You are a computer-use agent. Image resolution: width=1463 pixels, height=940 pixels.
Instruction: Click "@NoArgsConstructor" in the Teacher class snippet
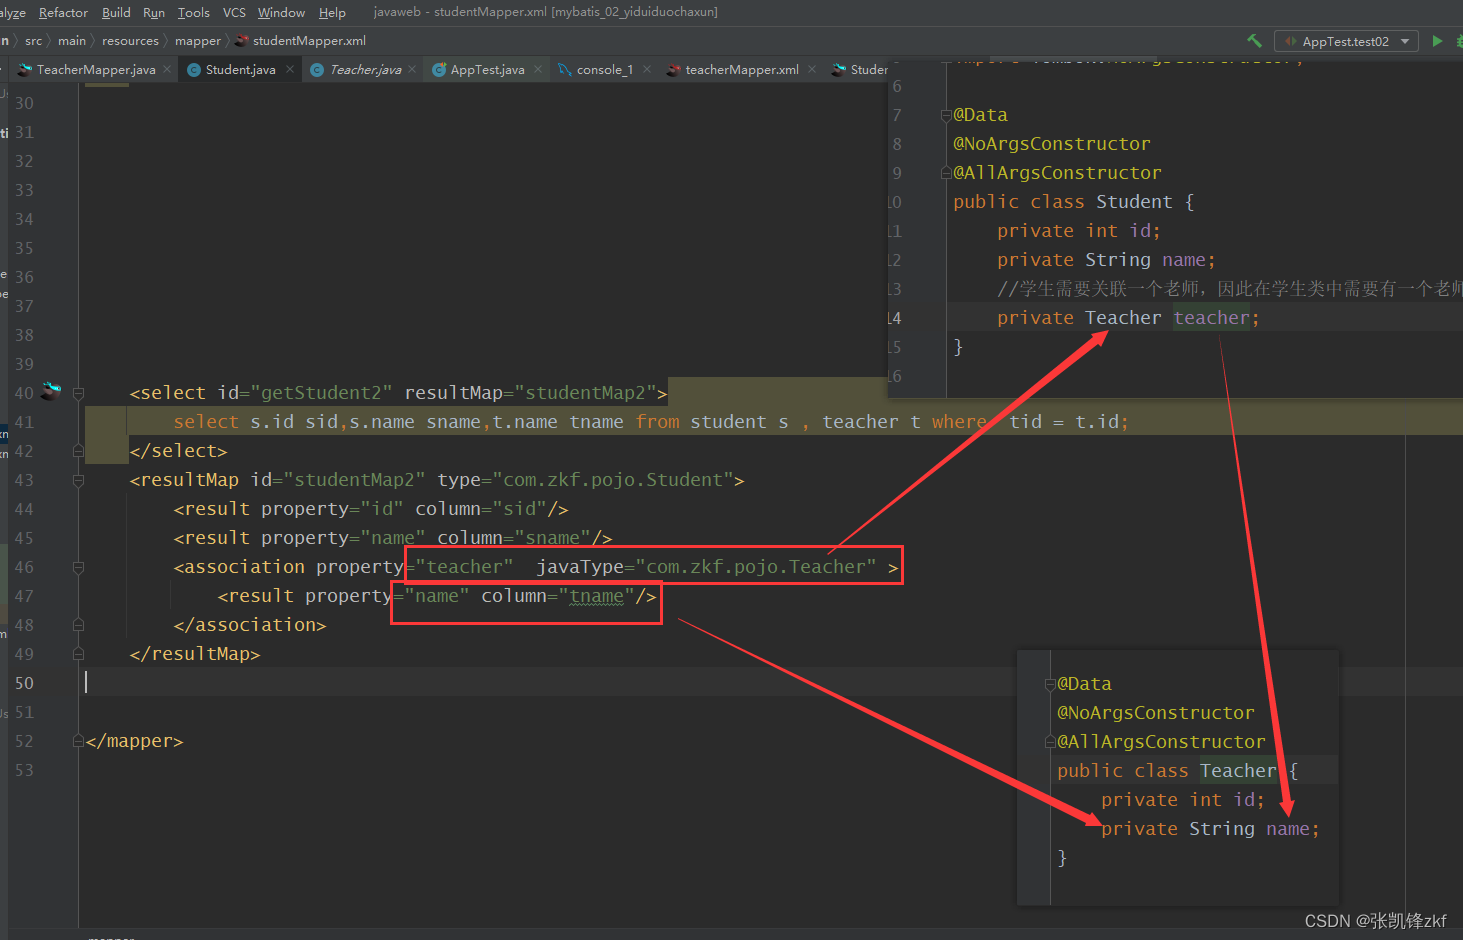coord(1156,713)
